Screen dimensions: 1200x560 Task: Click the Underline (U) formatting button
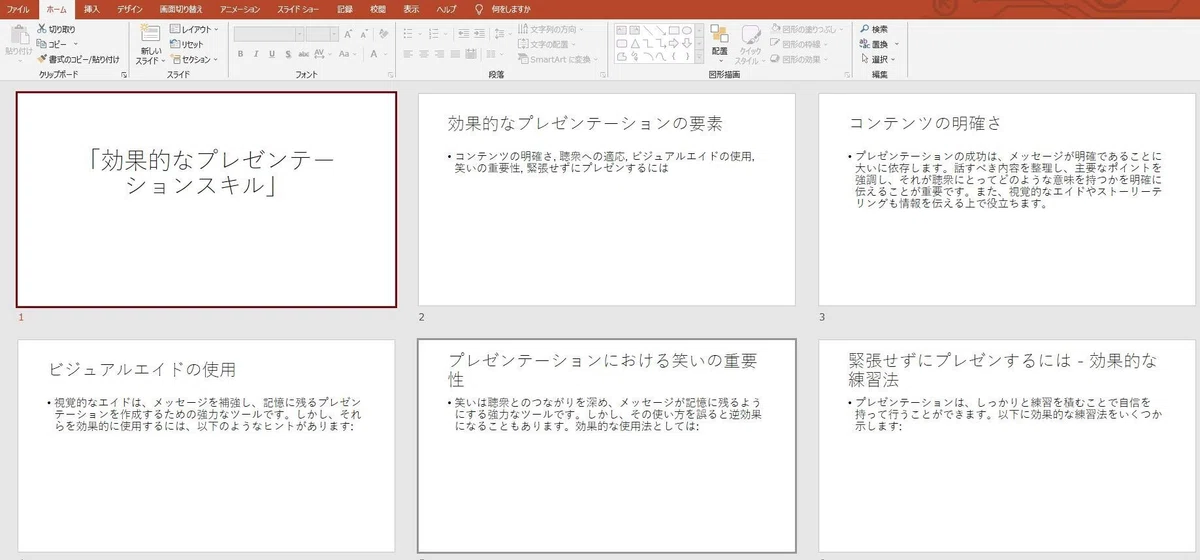(x=270, y=54)
